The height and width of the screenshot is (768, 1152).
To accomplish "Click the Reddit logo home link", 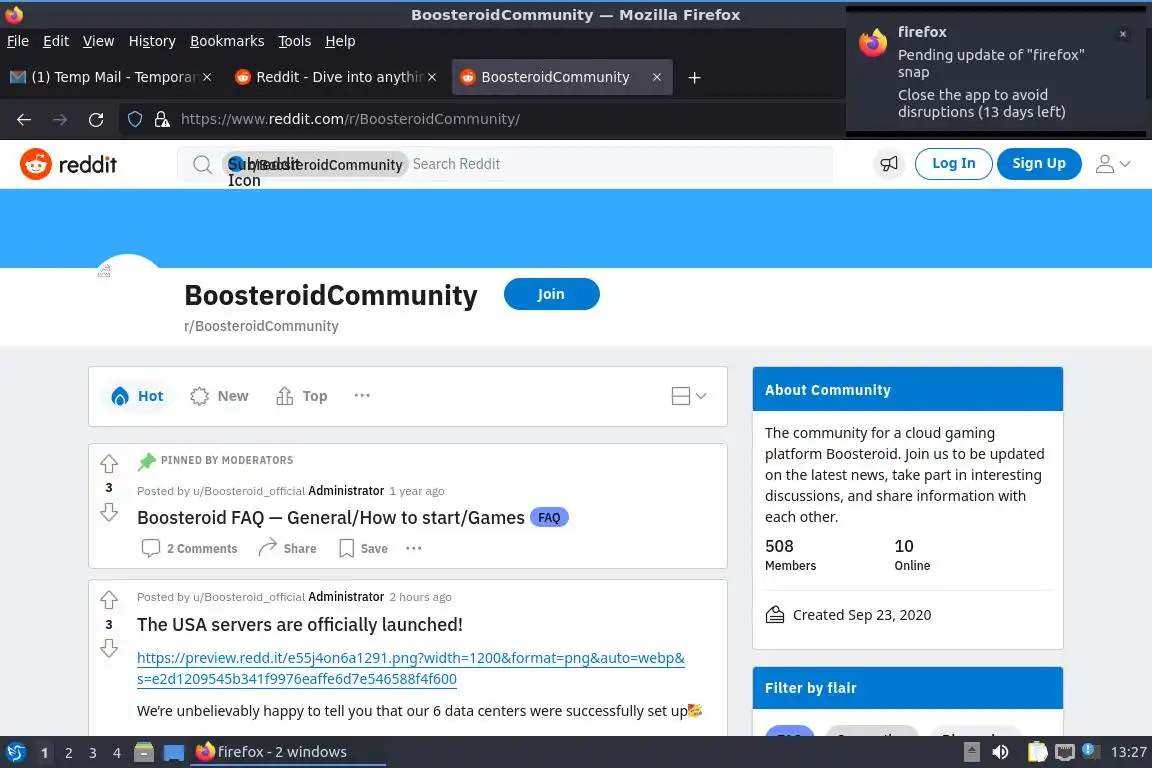I will point(68,164).
